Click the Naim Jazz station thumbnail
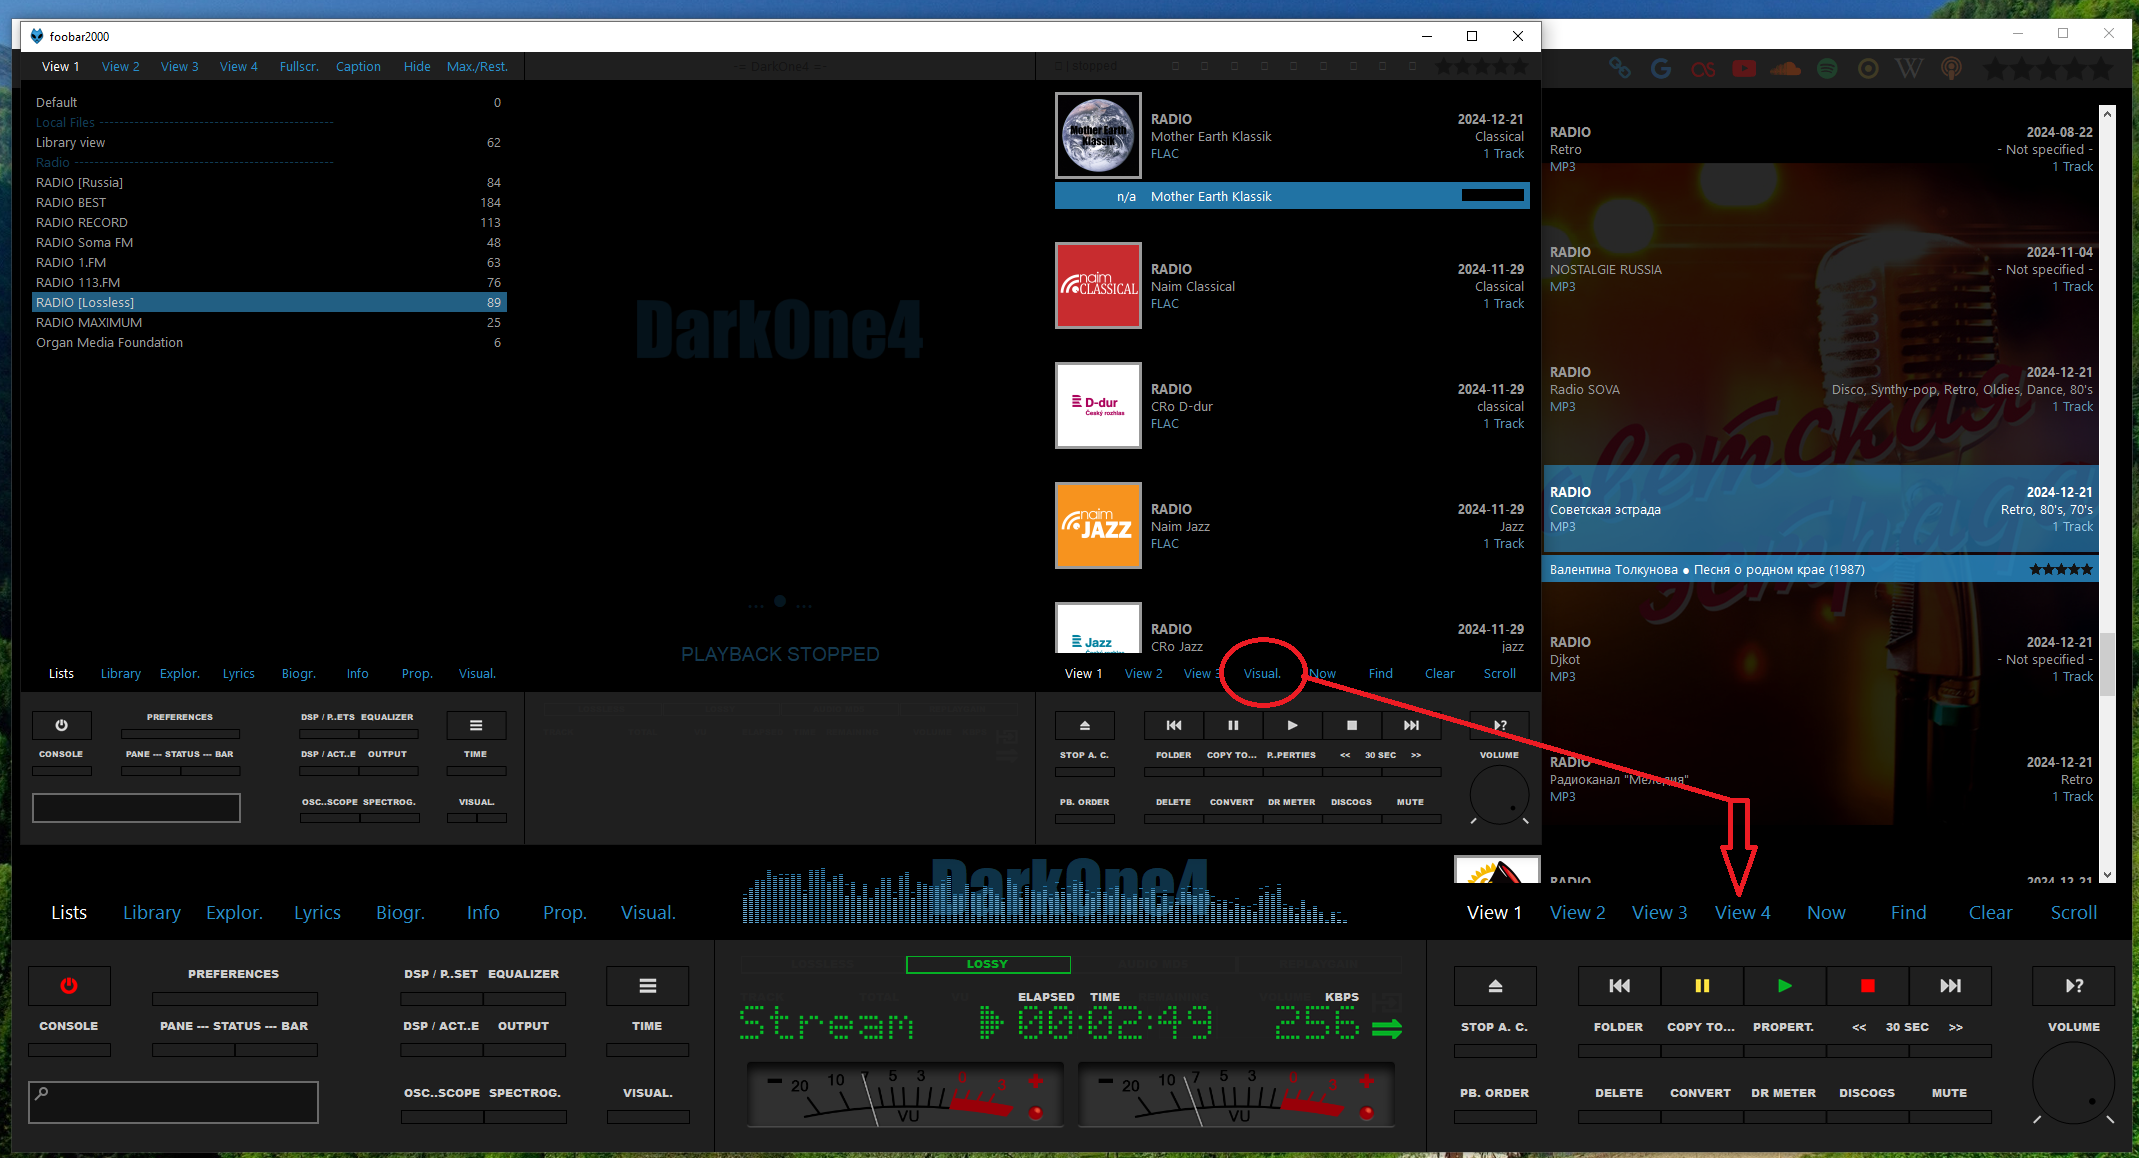Screen dimensions: 2139x1158 point(1098,525)
